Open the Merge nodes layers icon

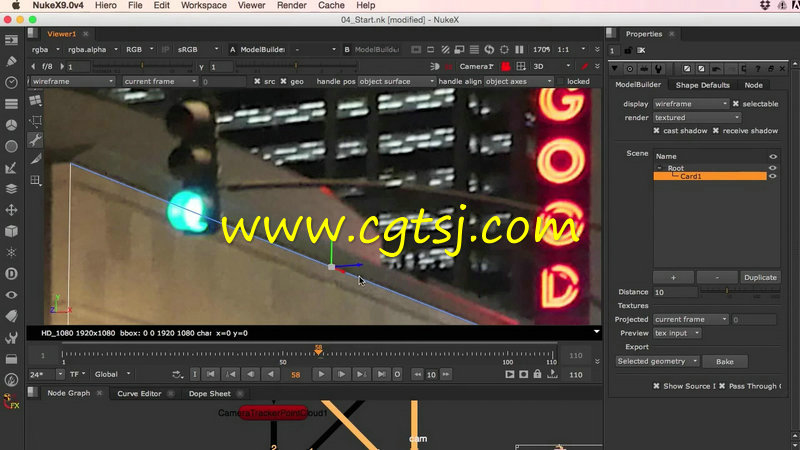(11, 189)
